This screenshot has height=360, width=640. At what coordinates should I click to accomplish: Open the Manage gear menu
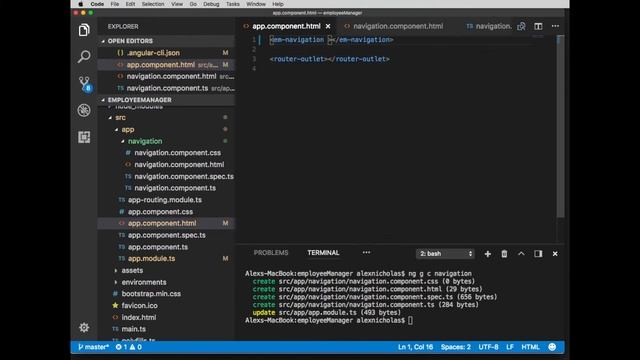tap(84, 327)
